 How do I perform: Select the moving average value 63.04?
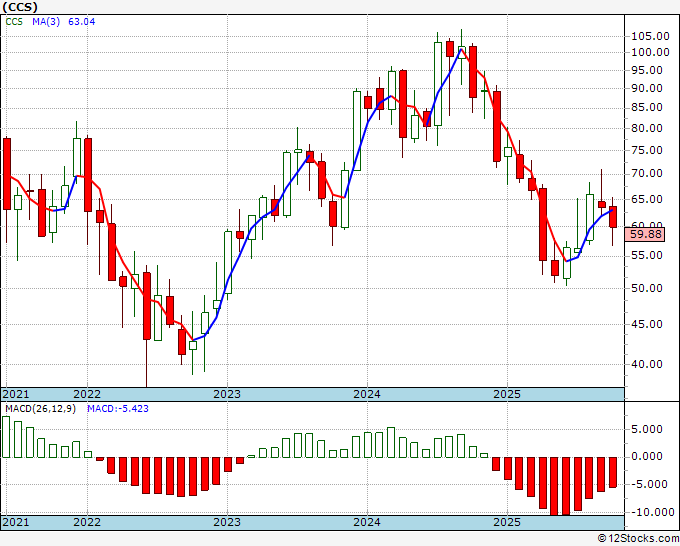82,22
